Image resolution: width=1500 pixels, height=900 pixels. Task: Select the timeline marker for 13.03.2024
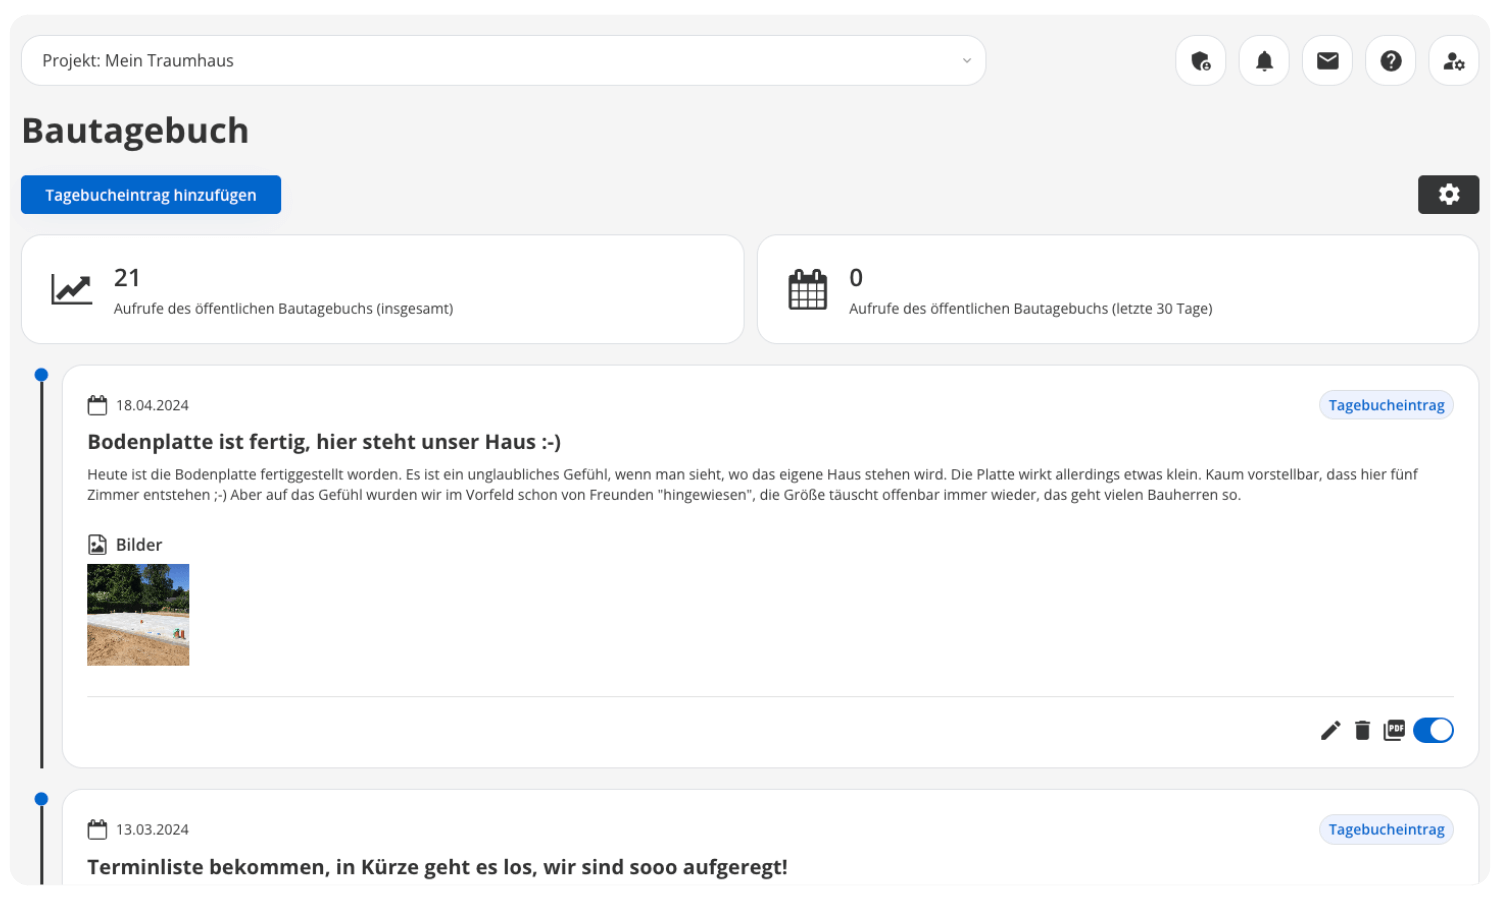(x=41, y=799)
